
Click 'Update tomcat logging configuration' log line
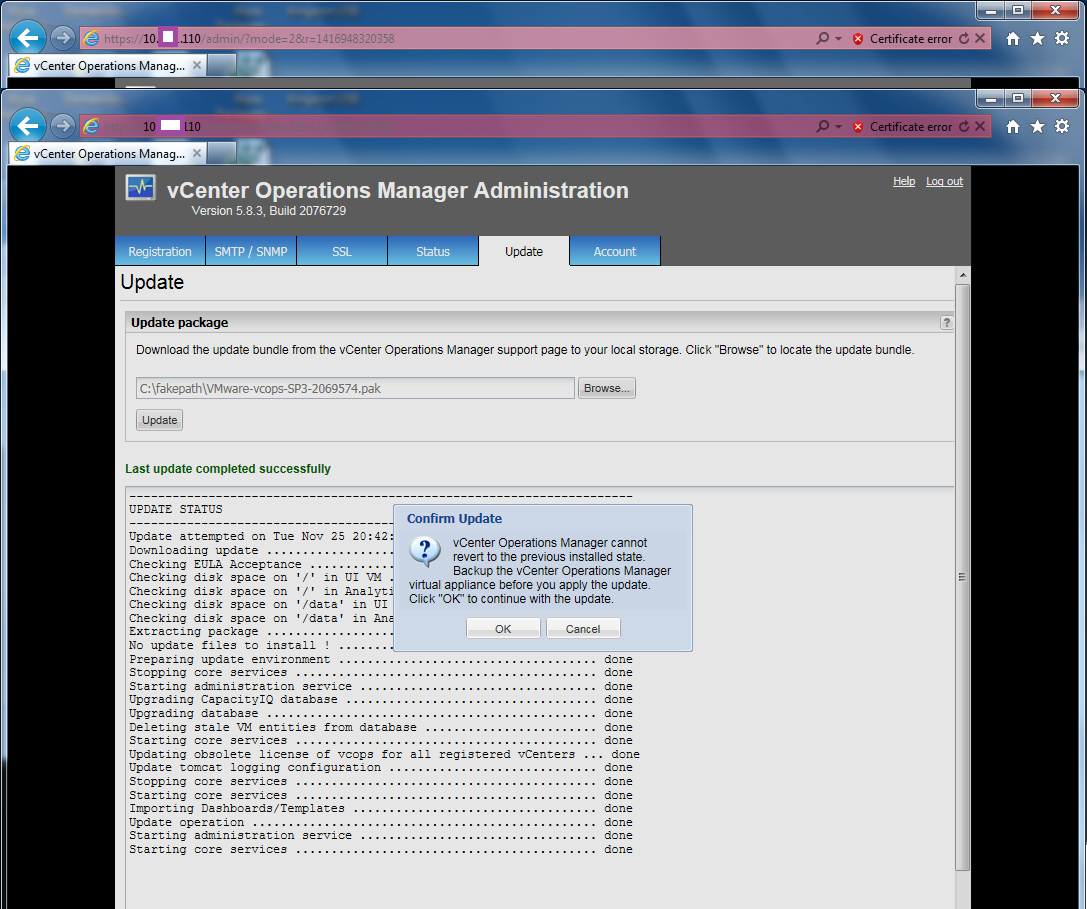[x=381, y=768]
